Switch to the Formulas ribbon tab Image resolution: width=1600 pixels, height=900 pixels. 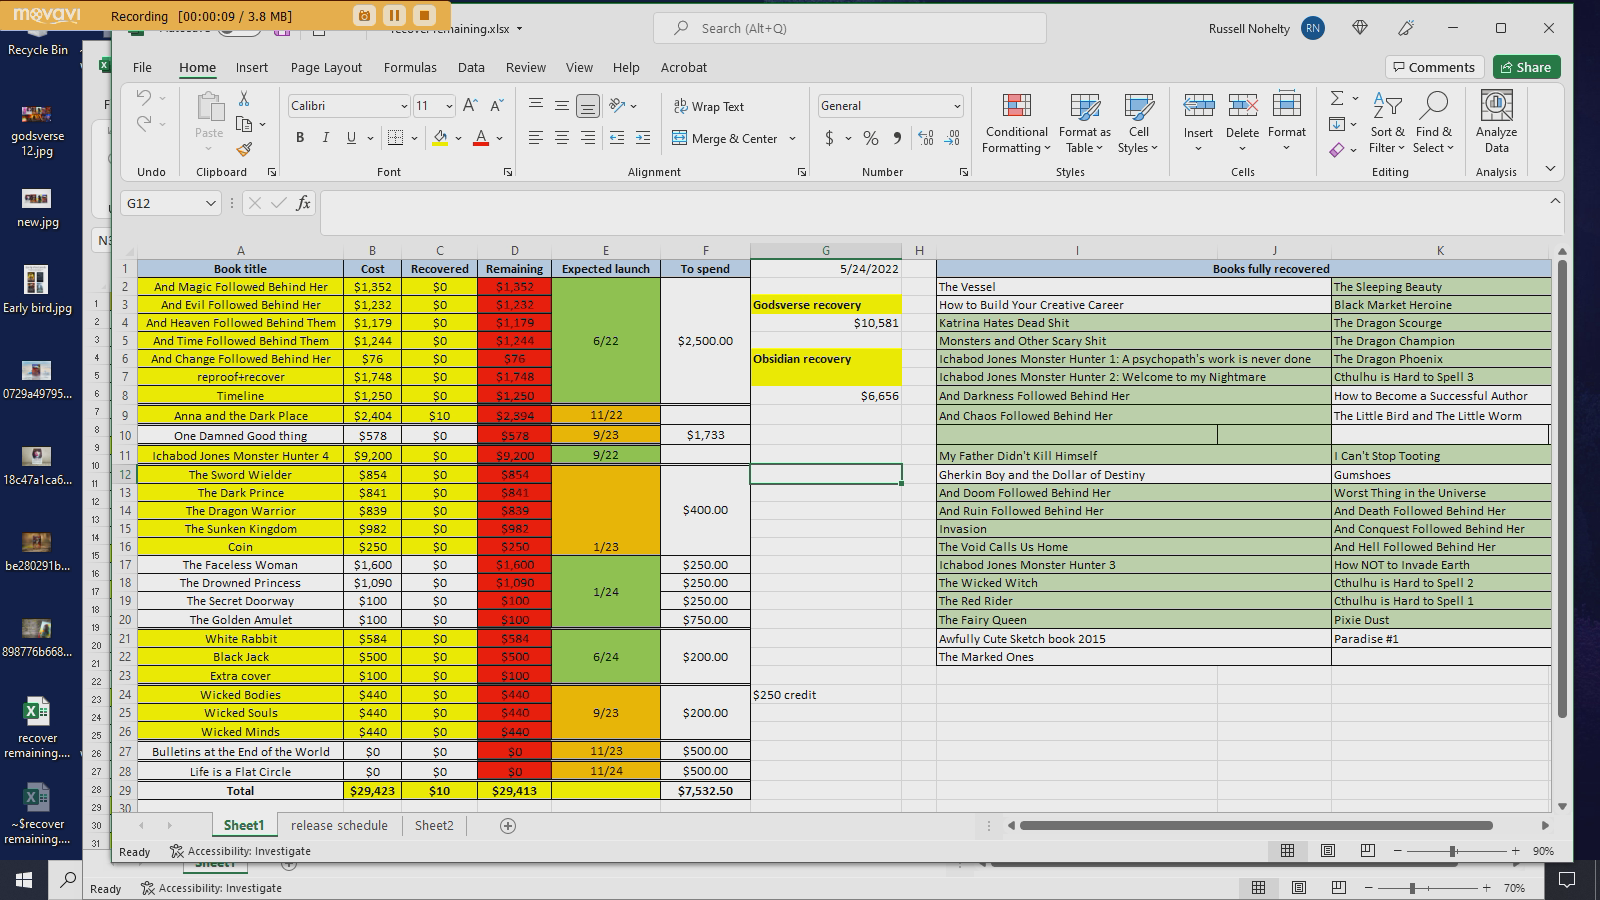click(x=410, y=67)
